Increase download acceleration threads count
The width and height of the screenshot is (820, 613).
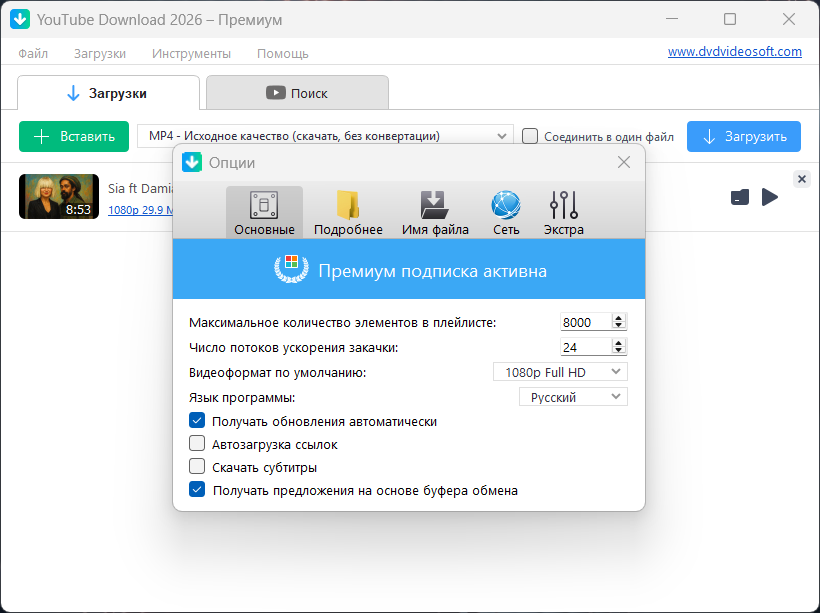619,343
